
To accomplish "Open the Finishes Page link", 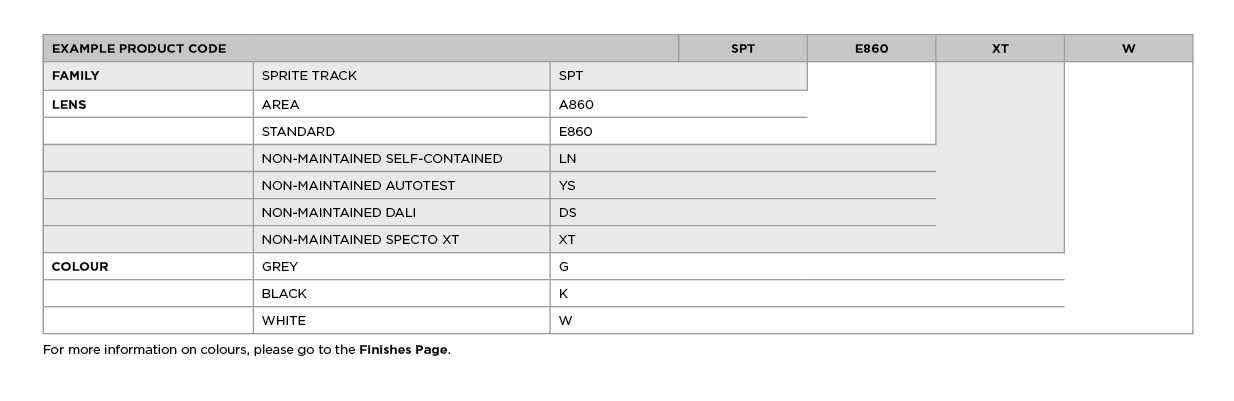I will [403, 350].
